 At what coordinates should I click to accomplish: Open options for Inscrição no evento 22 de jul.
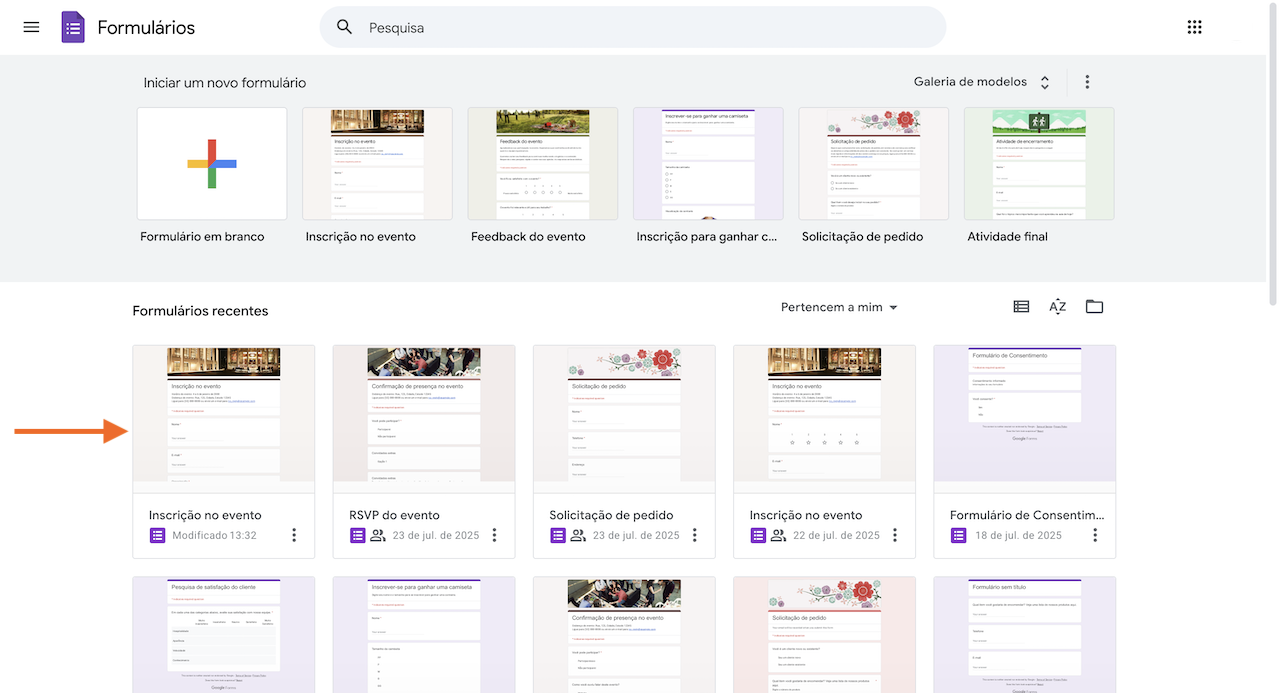(895, 535)
